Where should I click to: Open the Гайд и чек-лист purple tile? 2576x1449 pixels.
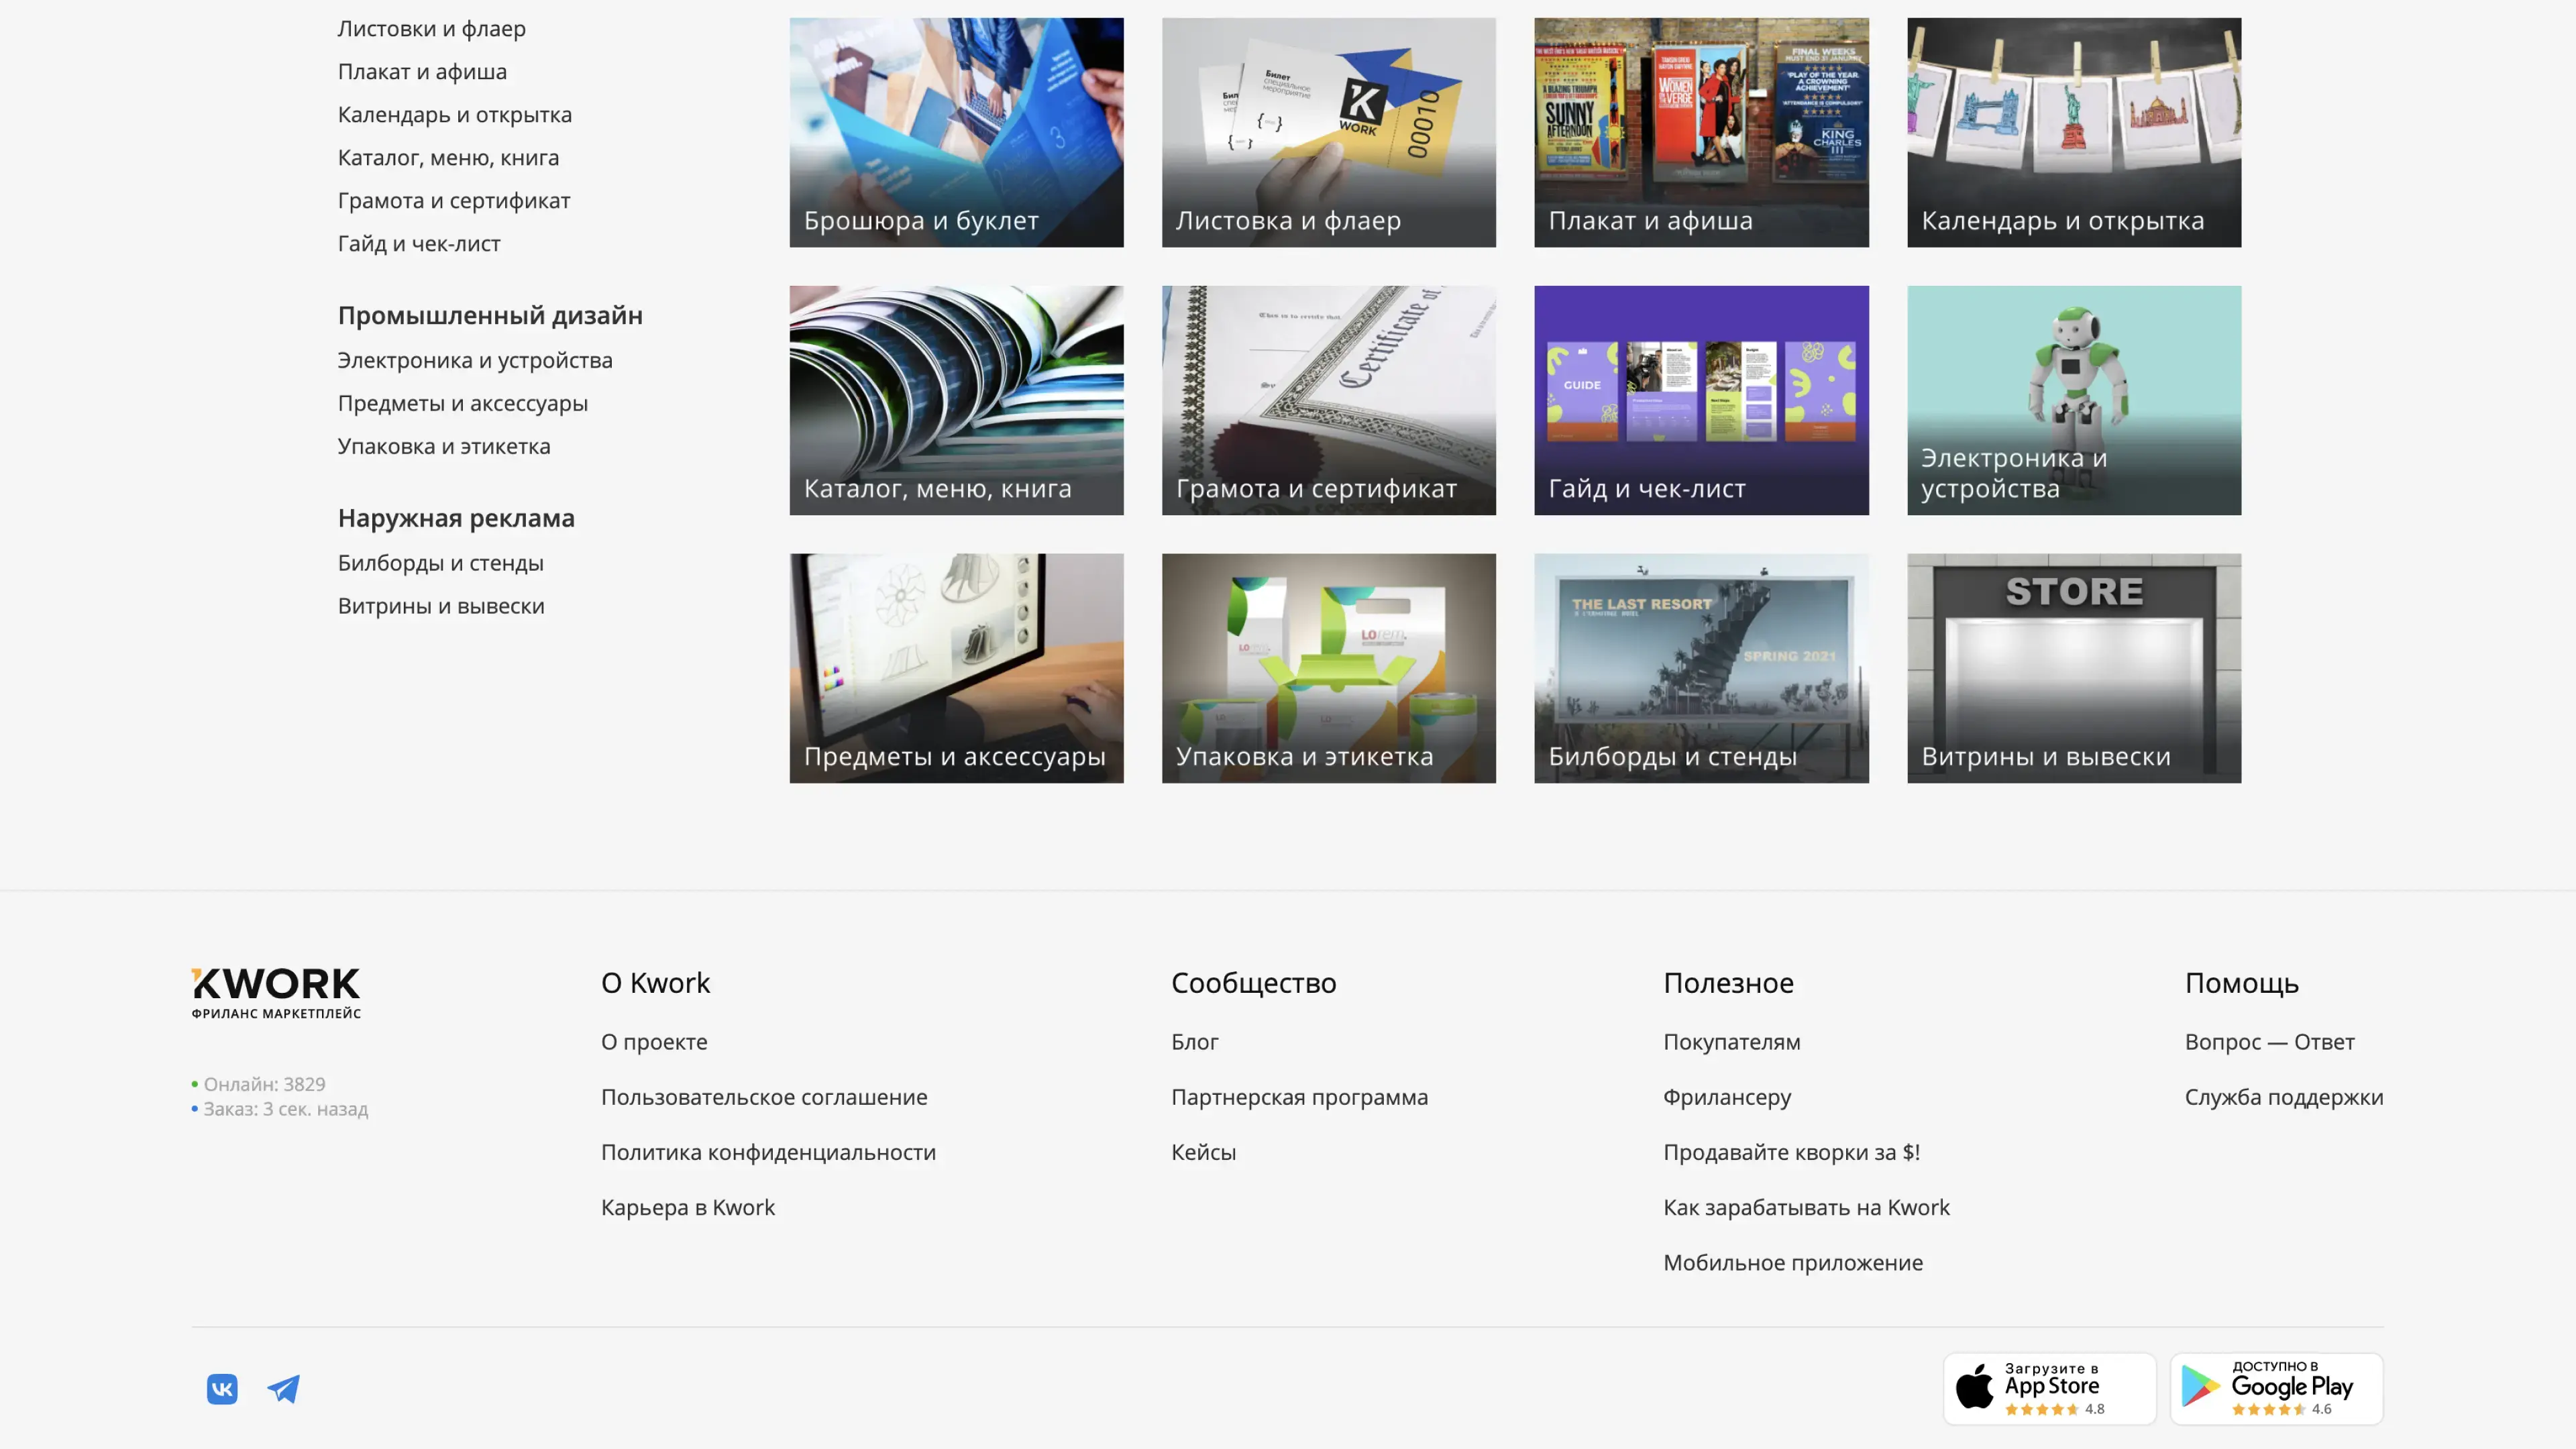[1701, 400]
